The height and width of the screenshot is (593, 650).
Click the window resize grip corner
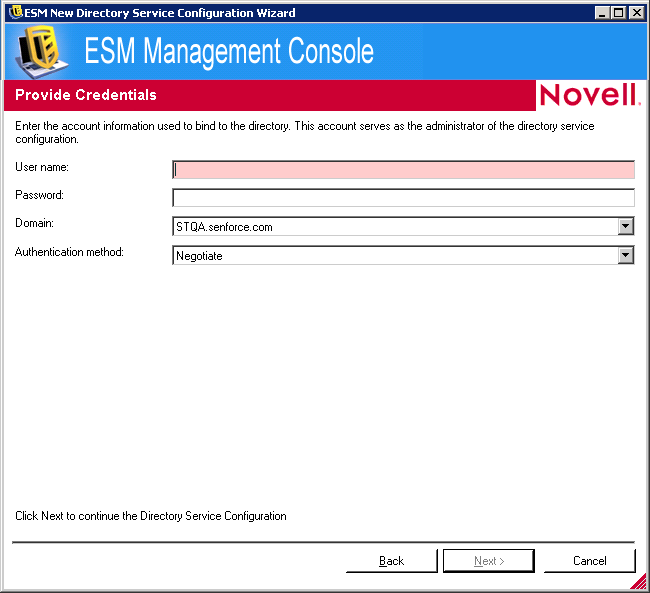tap(639, 581)
